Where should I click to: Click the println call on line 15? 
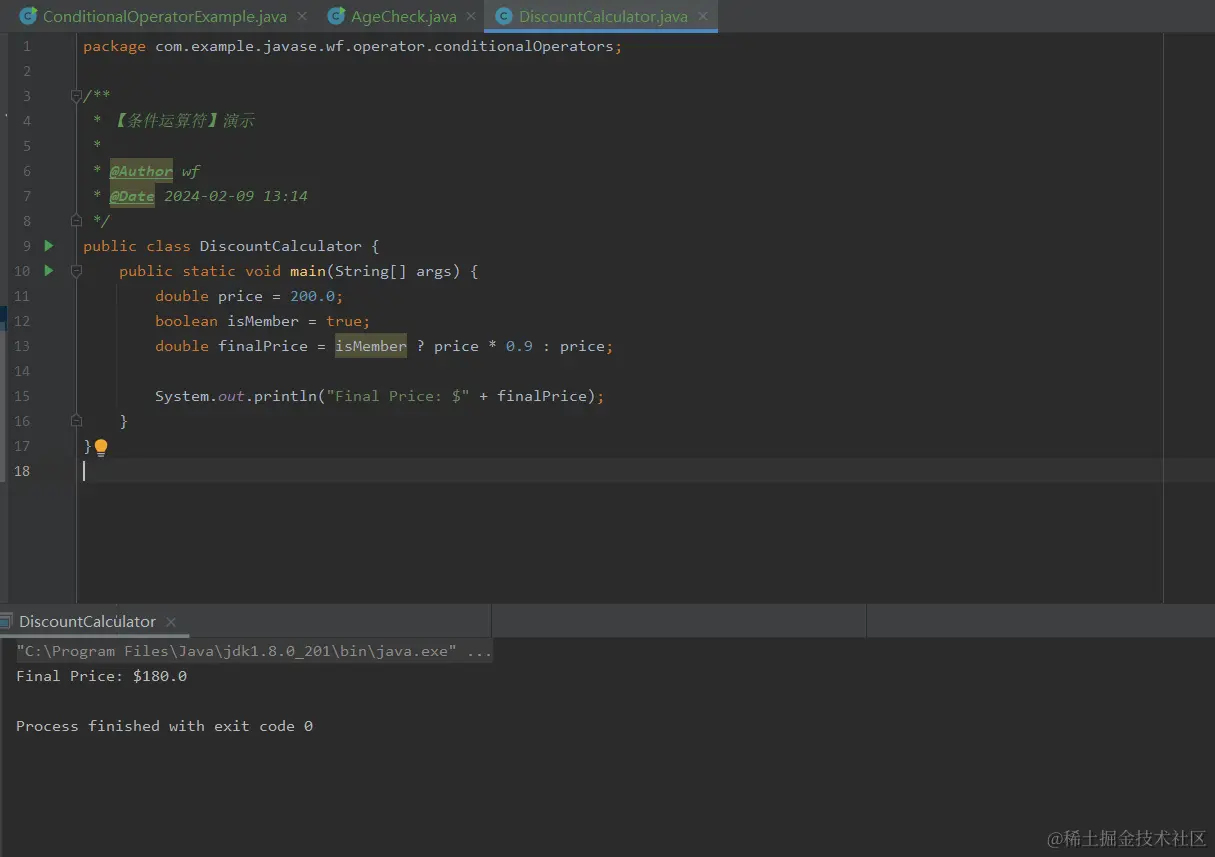[285, 396]
